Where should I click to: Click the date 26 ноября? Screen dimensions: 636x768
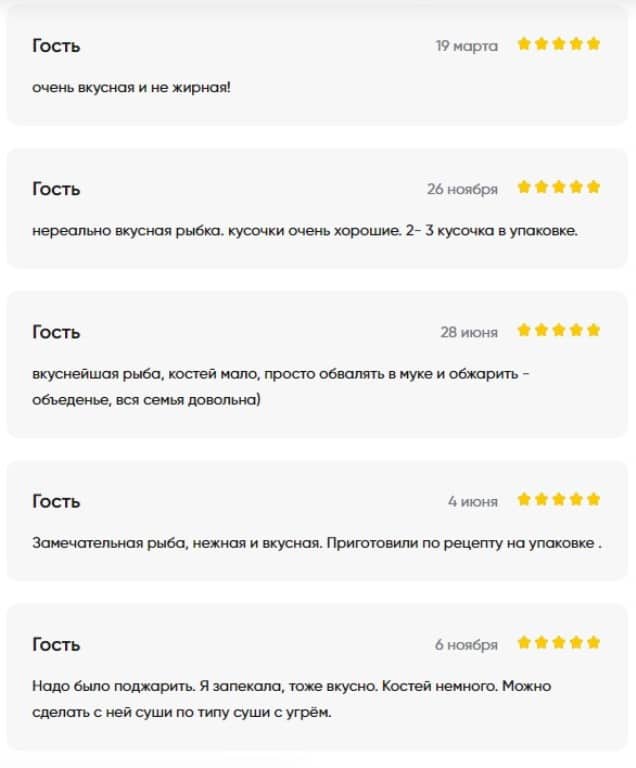tap(462, 189)
